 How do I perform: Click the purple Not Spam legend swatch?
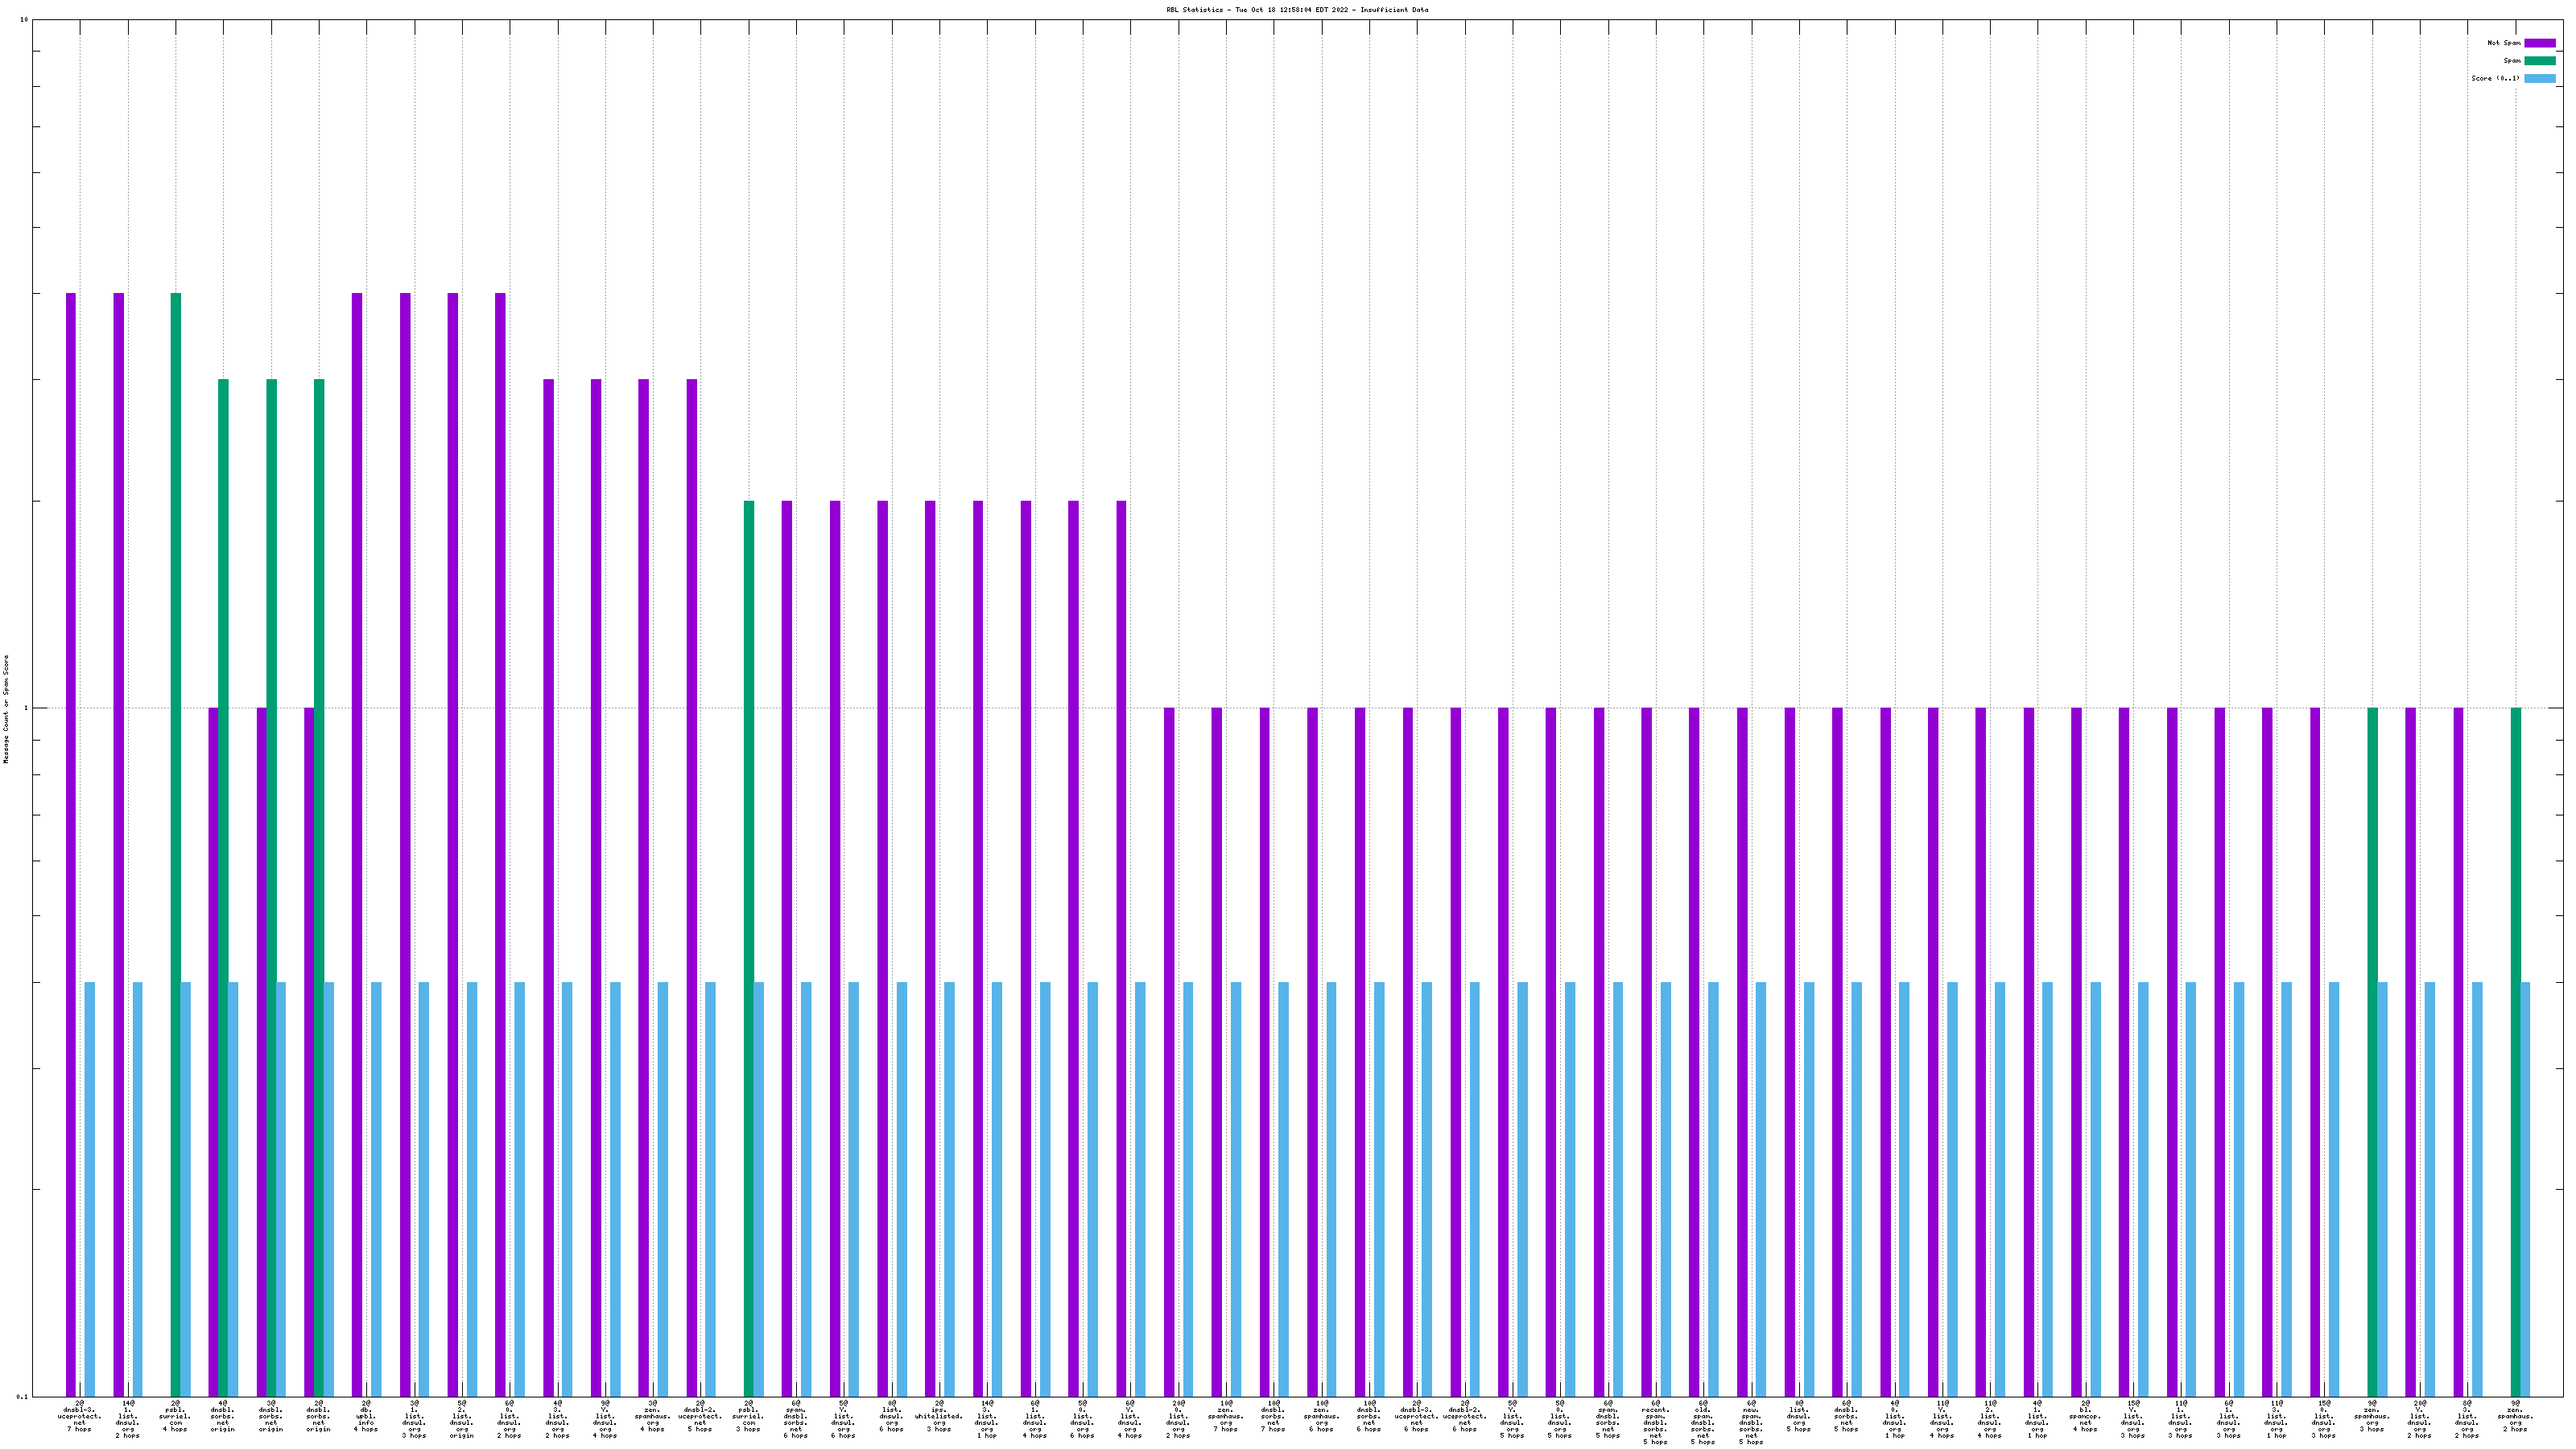pos(2539,43)
